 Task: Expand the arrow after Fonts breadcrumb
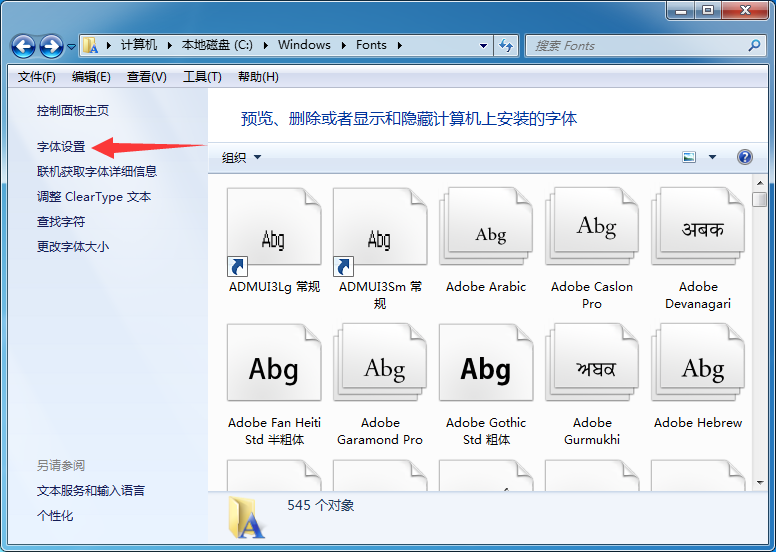point(399,46)
